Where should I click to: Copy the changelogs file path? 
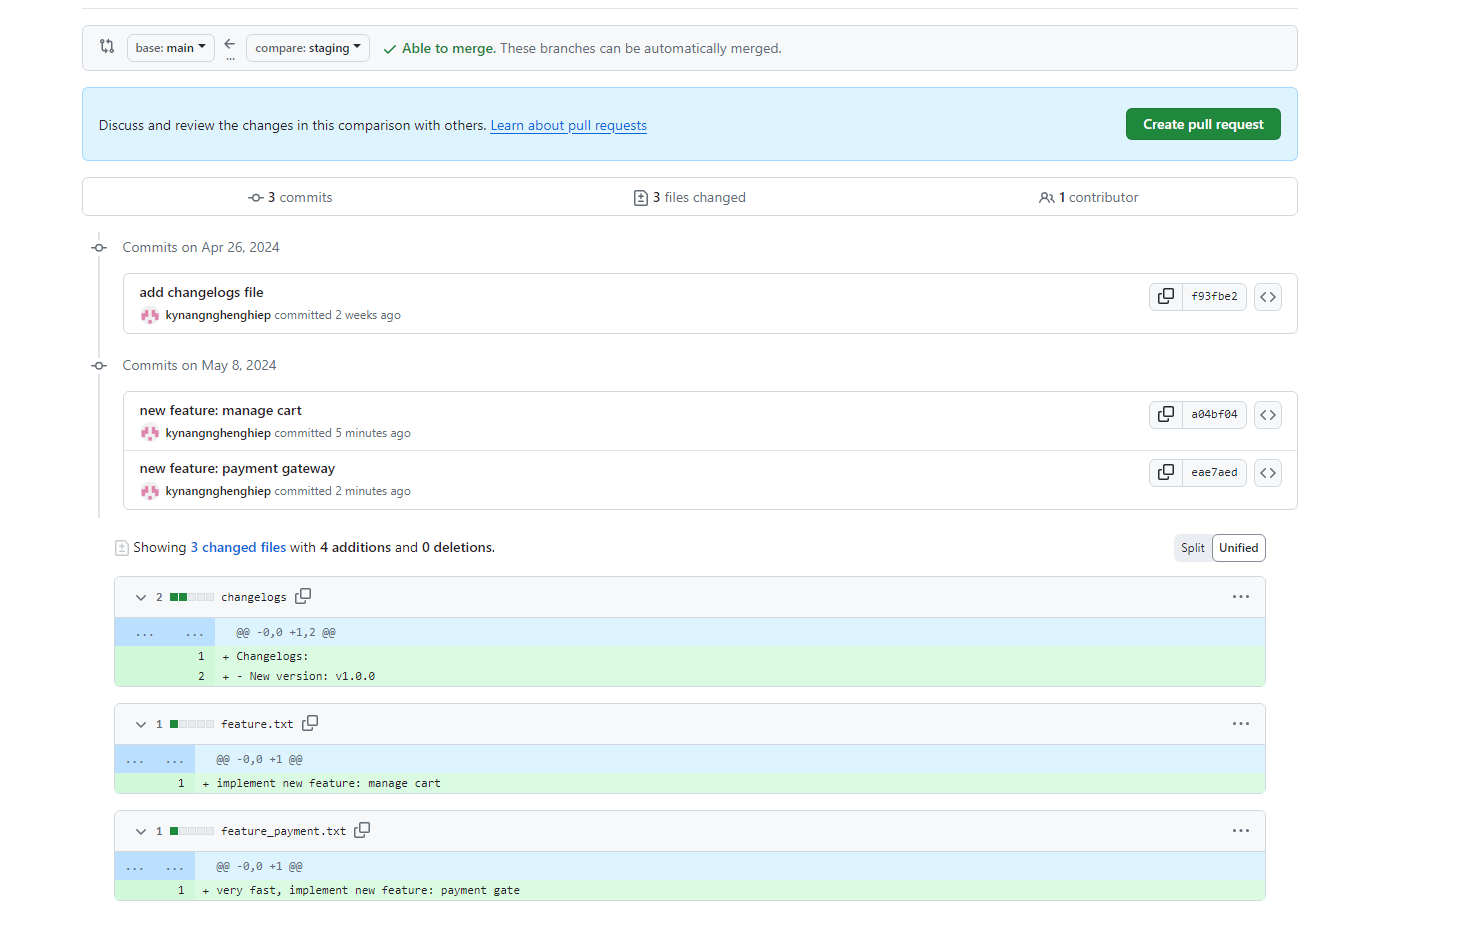coord(303,596)
